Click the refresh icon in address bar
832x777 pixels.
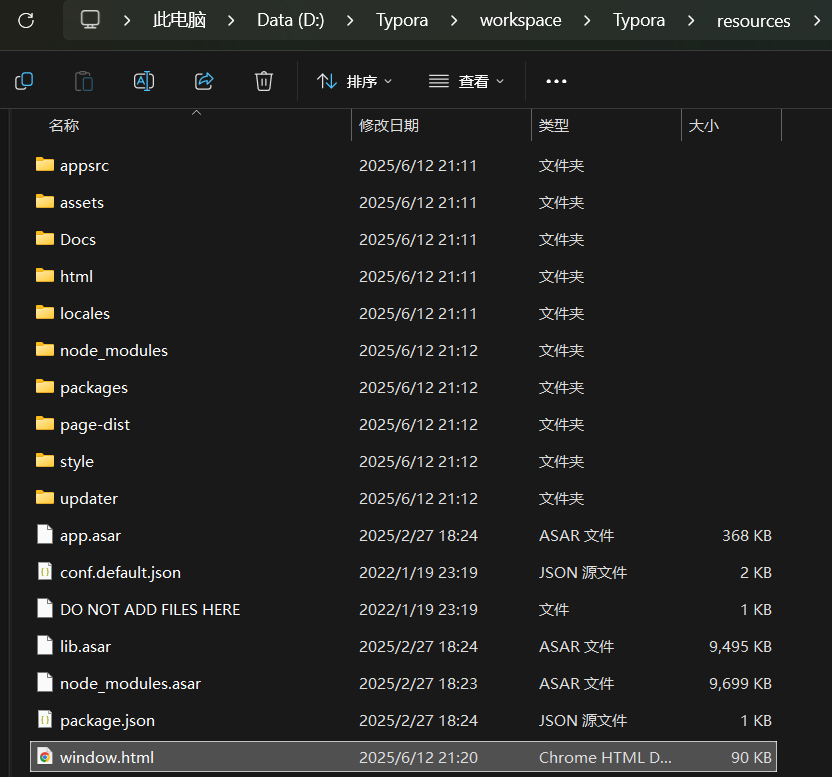[26, 21]
